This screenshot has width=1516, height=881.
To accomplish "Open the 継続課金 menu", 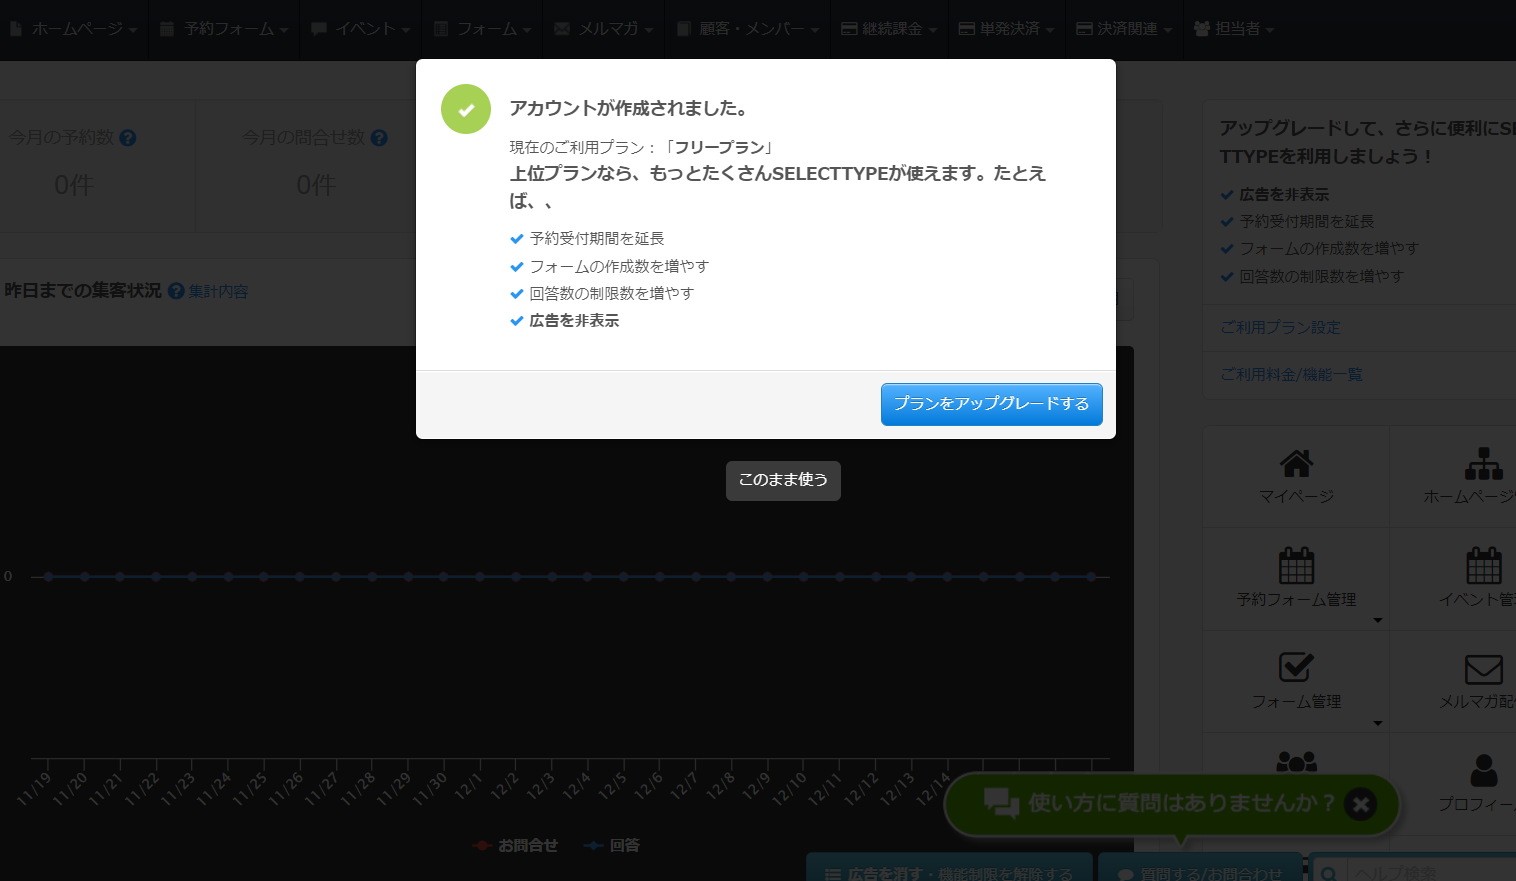I will click(x=889, y=29).
